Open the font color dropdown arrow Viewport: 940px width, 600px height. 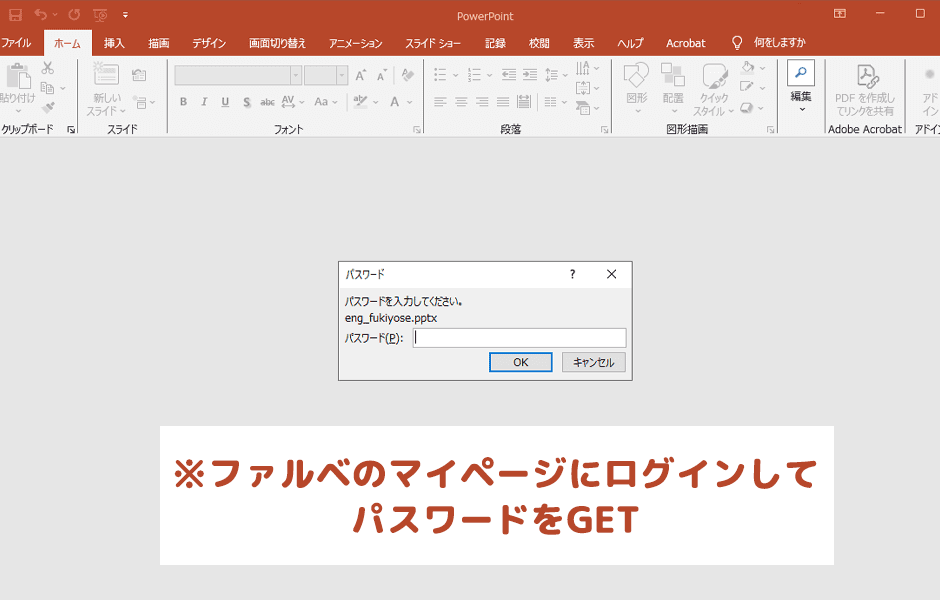(410, 102)
